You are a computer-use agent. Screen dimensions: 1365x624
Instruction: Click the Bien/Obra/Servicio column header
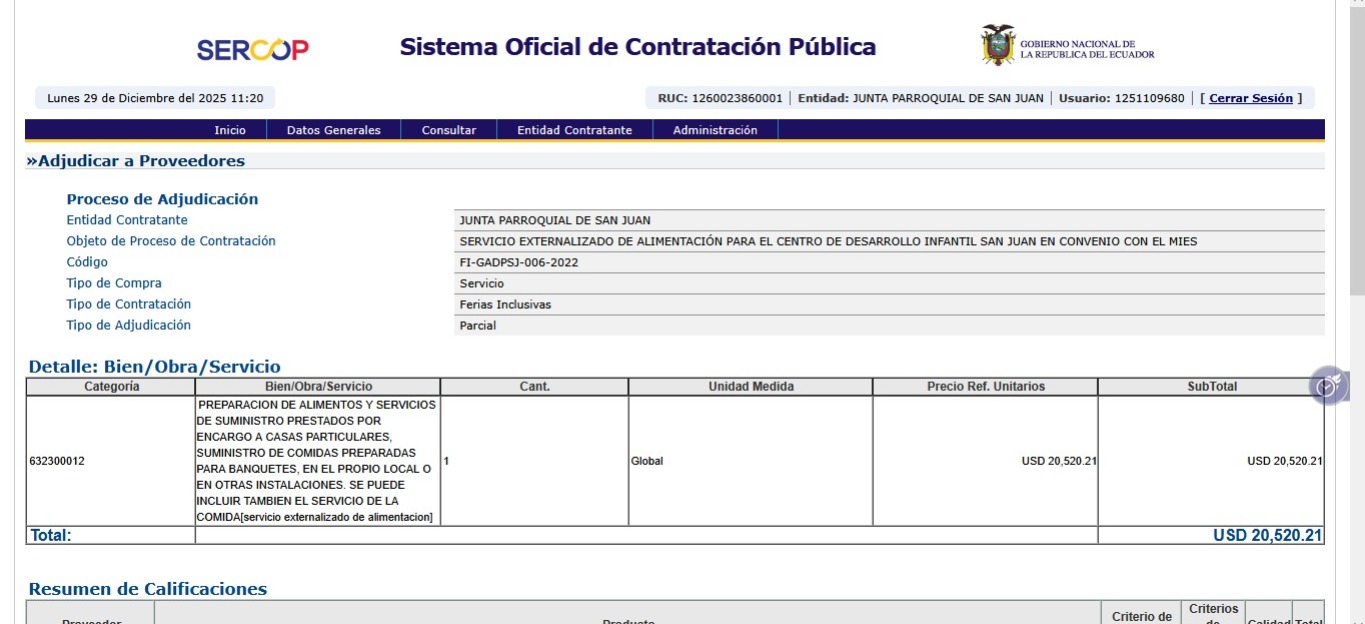point(318,386)
